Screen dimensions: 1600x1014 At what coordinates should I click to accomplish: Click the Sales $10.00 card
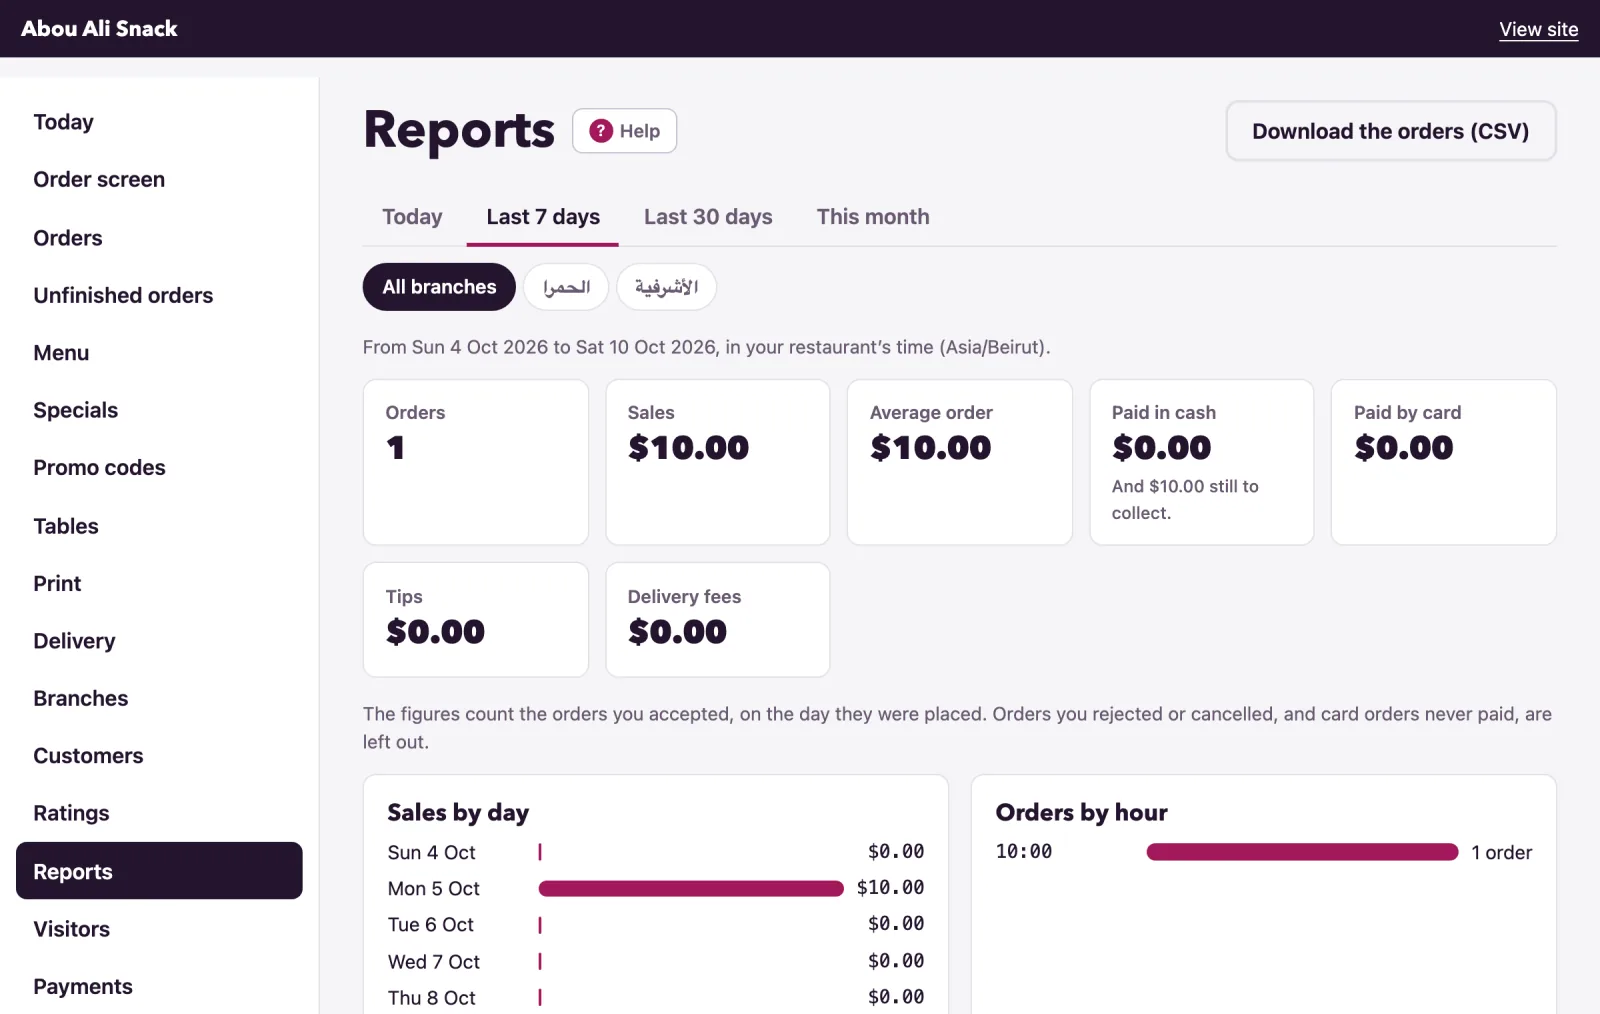point(718,462)
